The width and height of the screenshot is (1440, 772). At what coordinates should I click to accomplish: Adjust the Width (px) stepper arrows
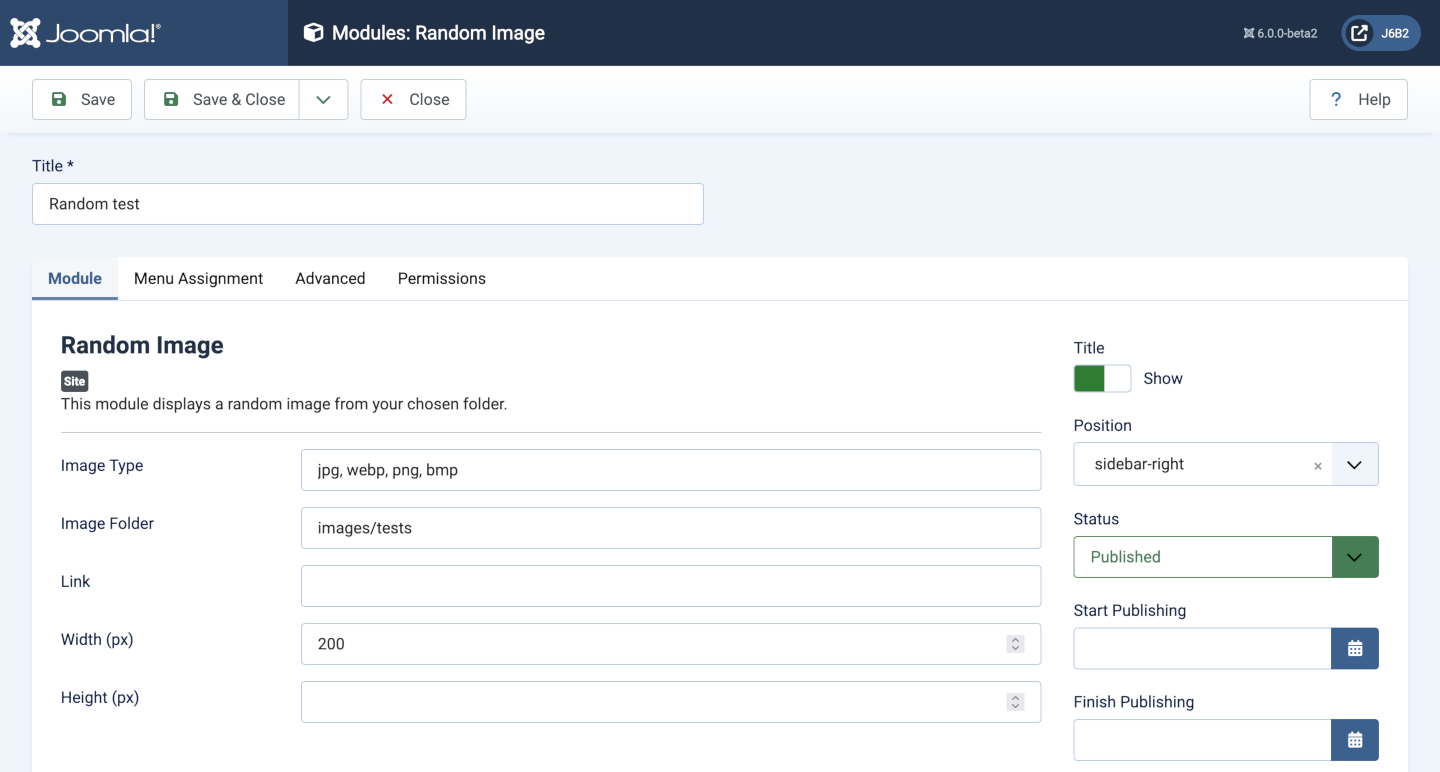[1015, 644]
